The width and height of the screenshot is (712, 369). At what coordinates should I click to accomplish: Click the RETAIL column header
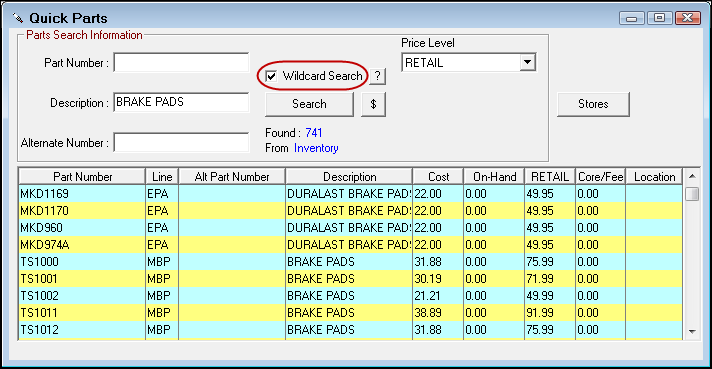point(550,177)
